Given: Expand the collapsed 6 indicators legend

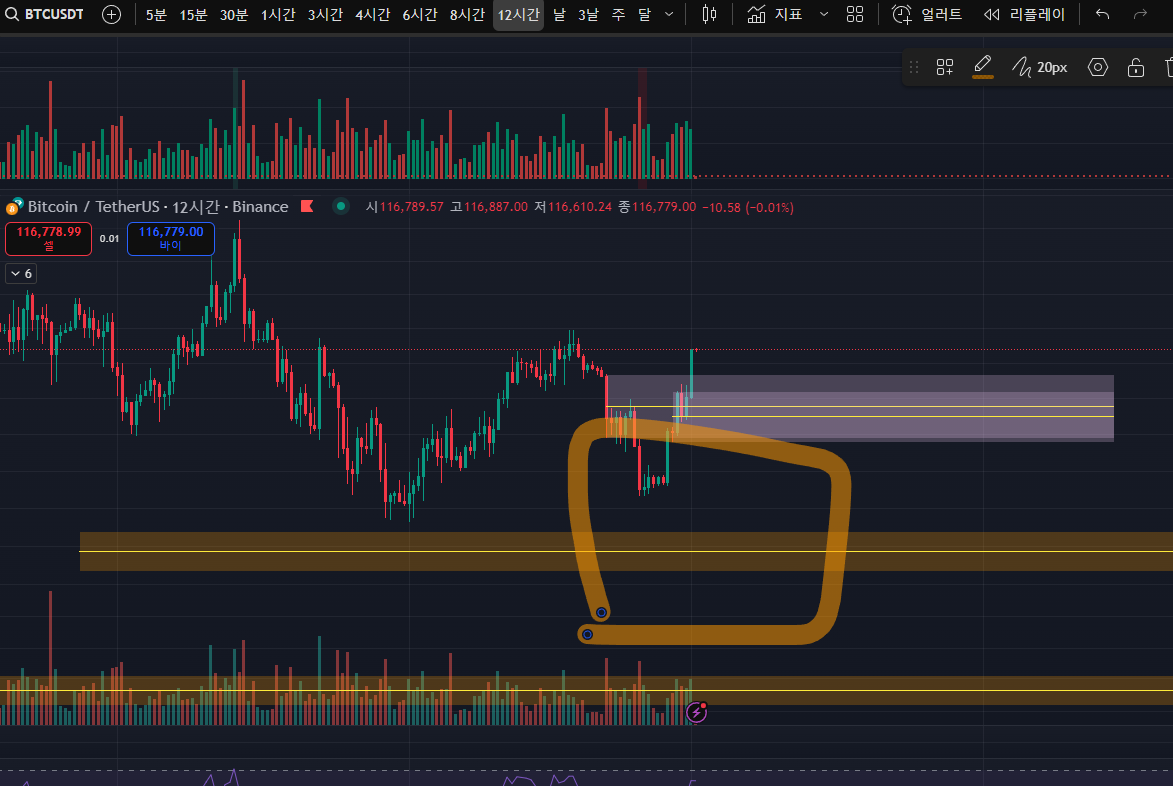Looking at the screenshot, I should point(21,274).
